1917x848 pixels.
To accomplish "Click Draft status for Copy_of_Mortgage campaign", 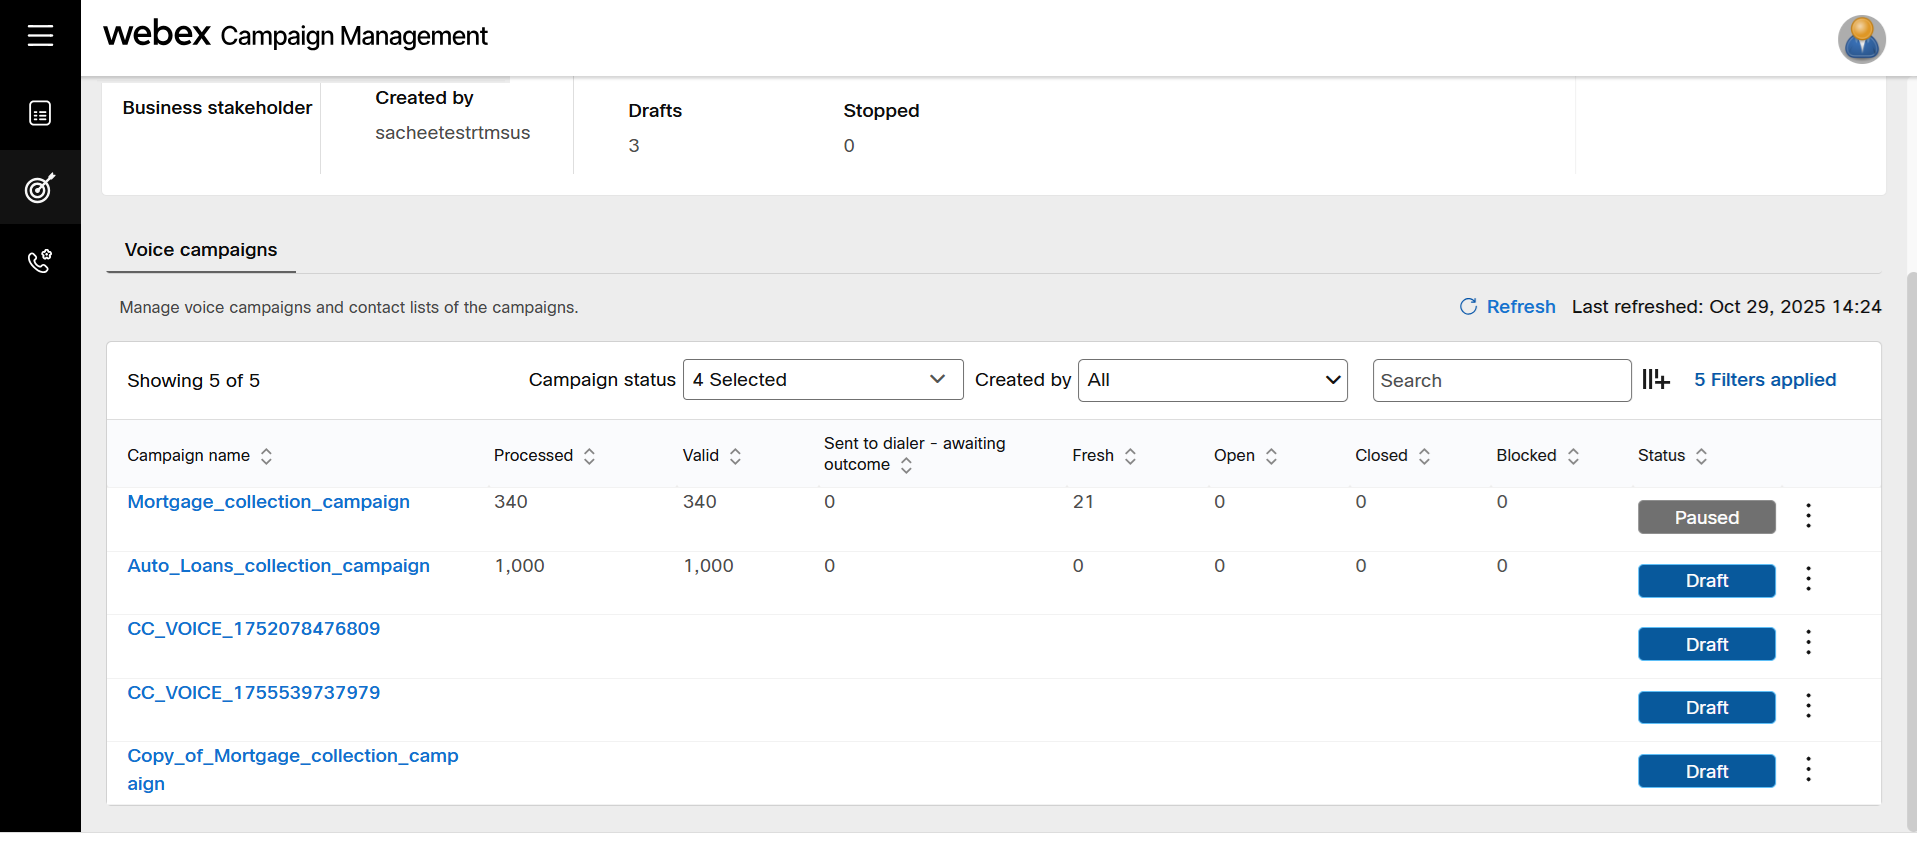I will click(1707, 771).
